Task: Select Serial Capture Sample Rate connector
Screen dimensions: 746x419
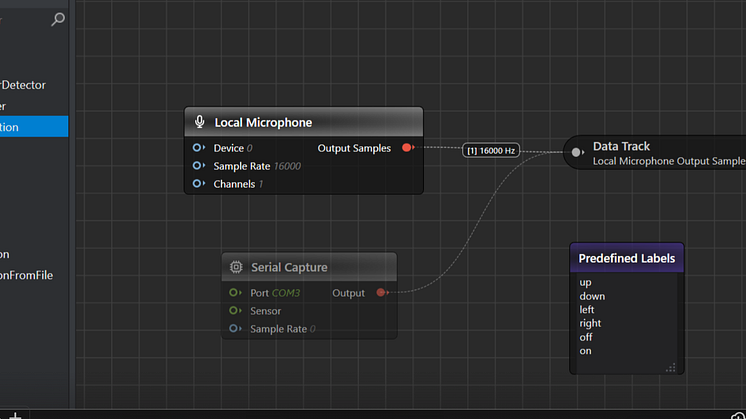Action: tap(235, 328)
